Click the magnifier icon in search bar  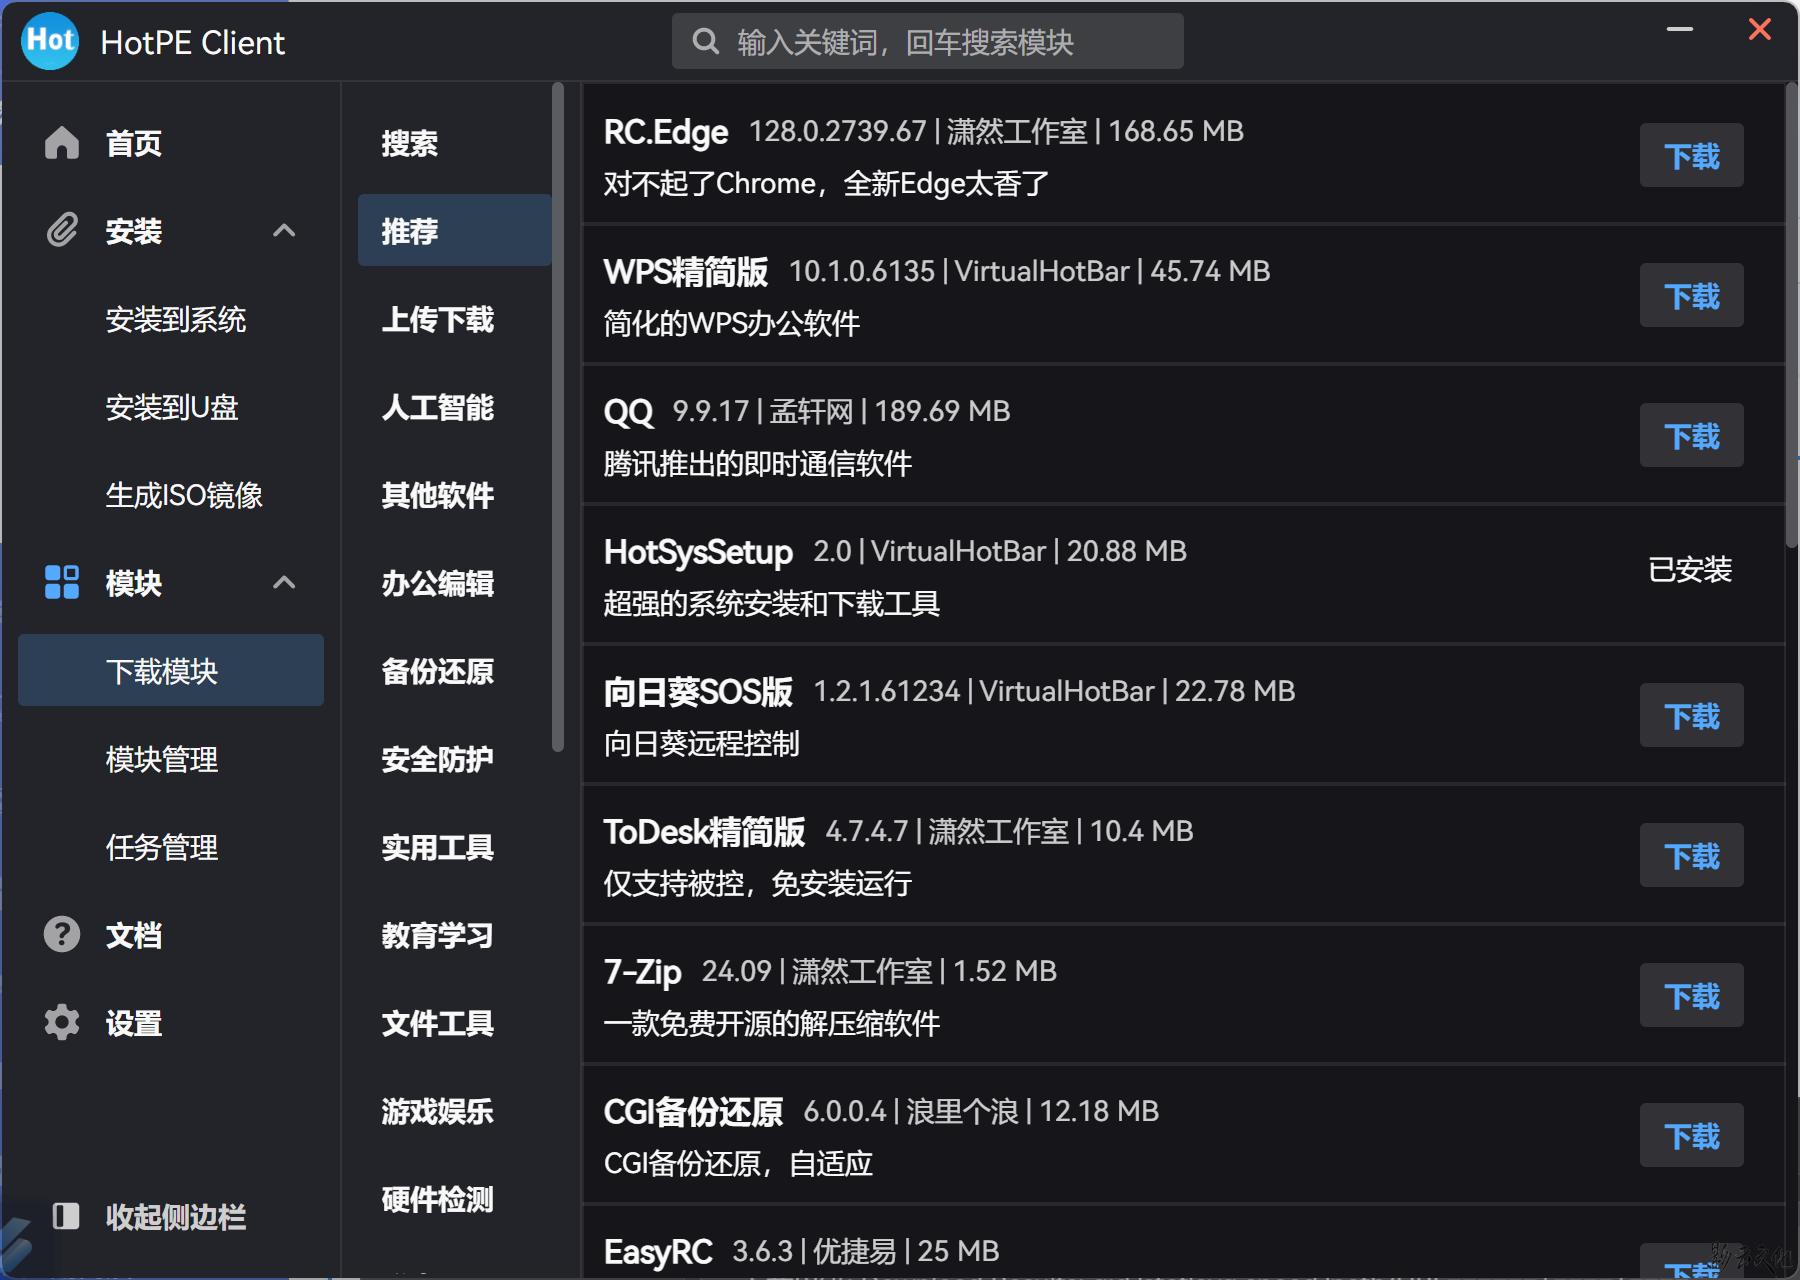tap(706, 41)
